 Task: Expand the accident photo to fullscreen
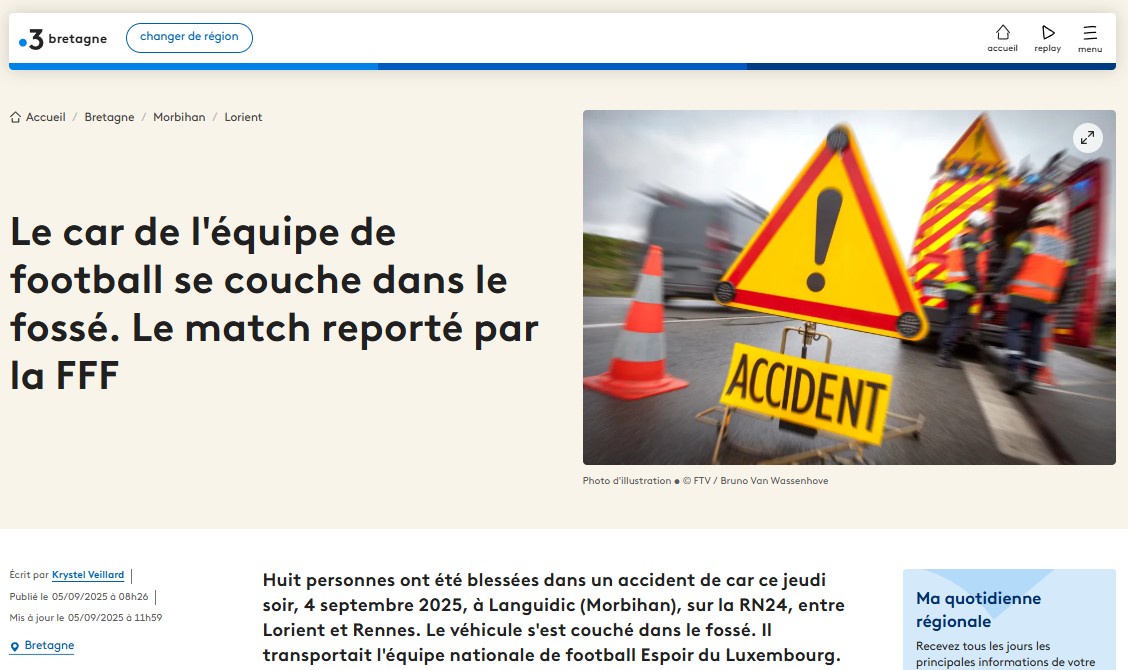point(1087,138)
